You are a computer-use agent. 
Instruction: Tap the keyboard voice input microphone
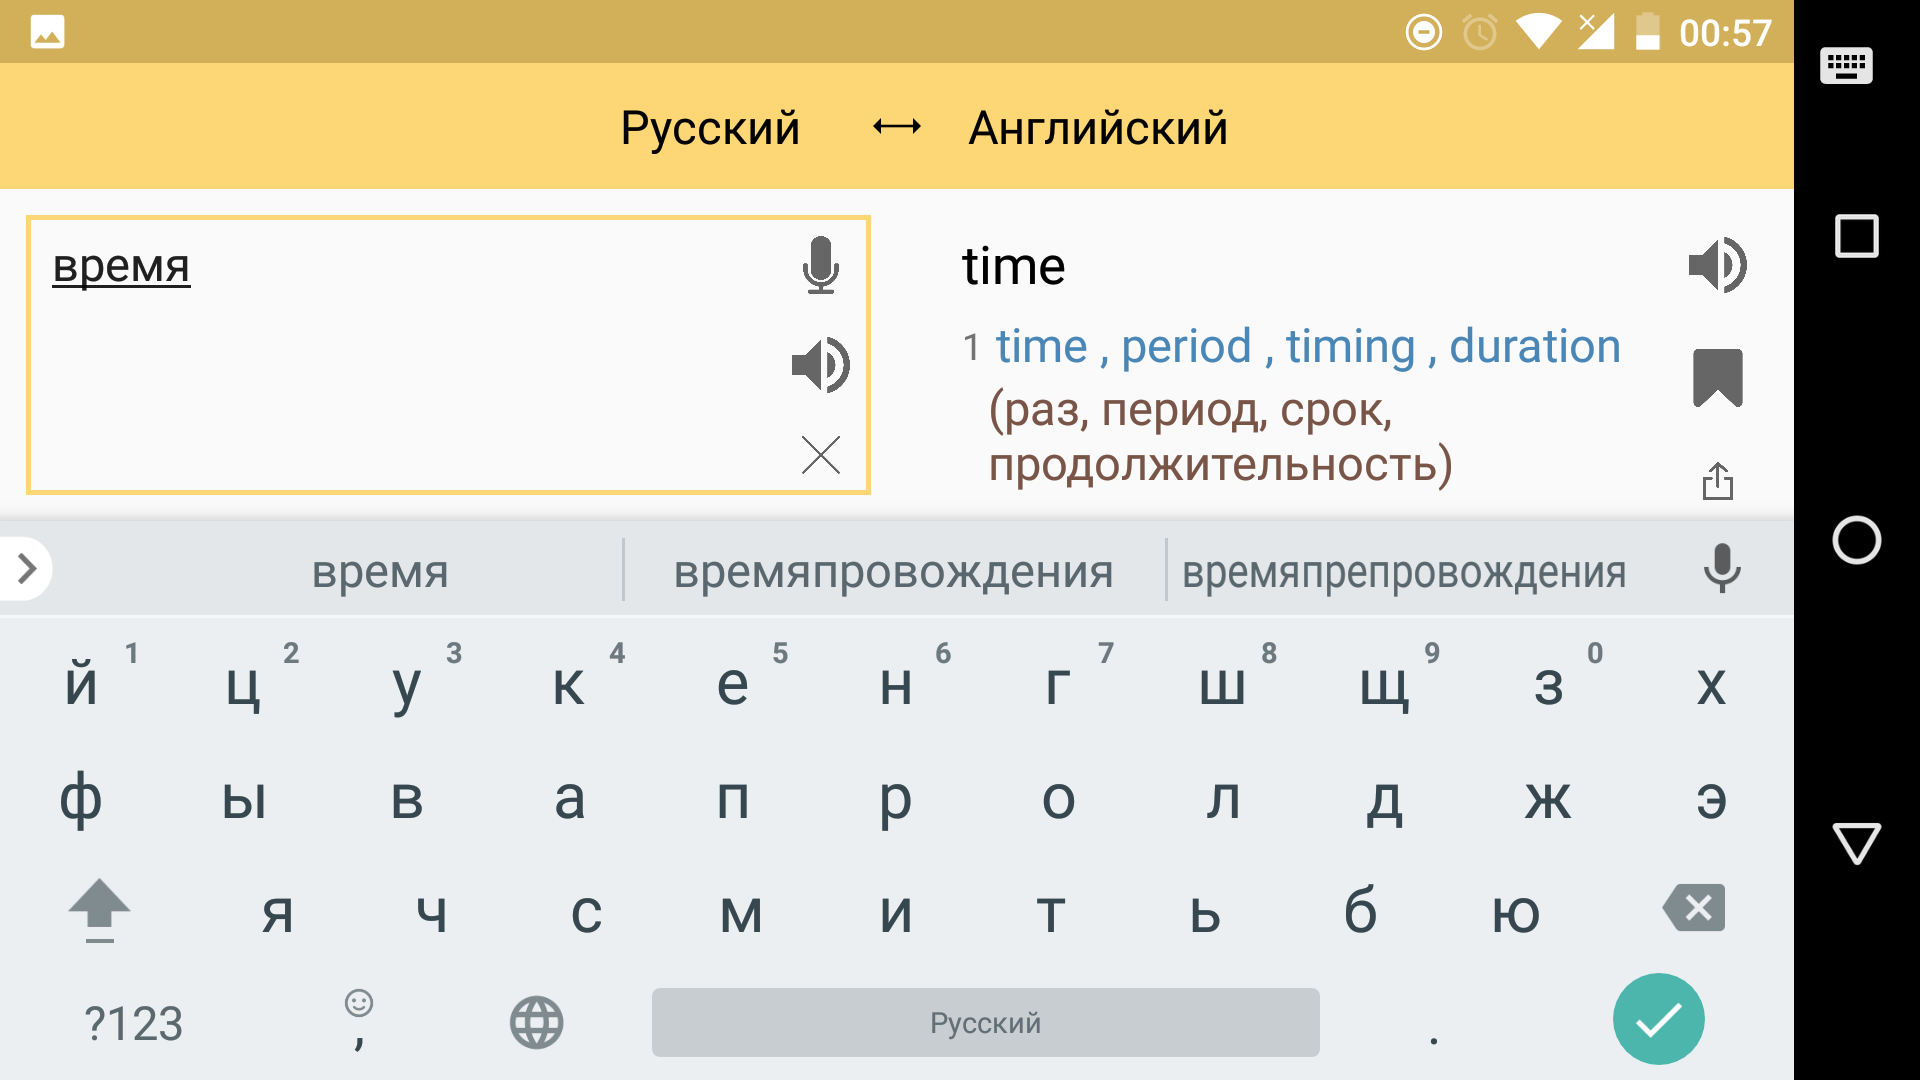pos(1721,568)
